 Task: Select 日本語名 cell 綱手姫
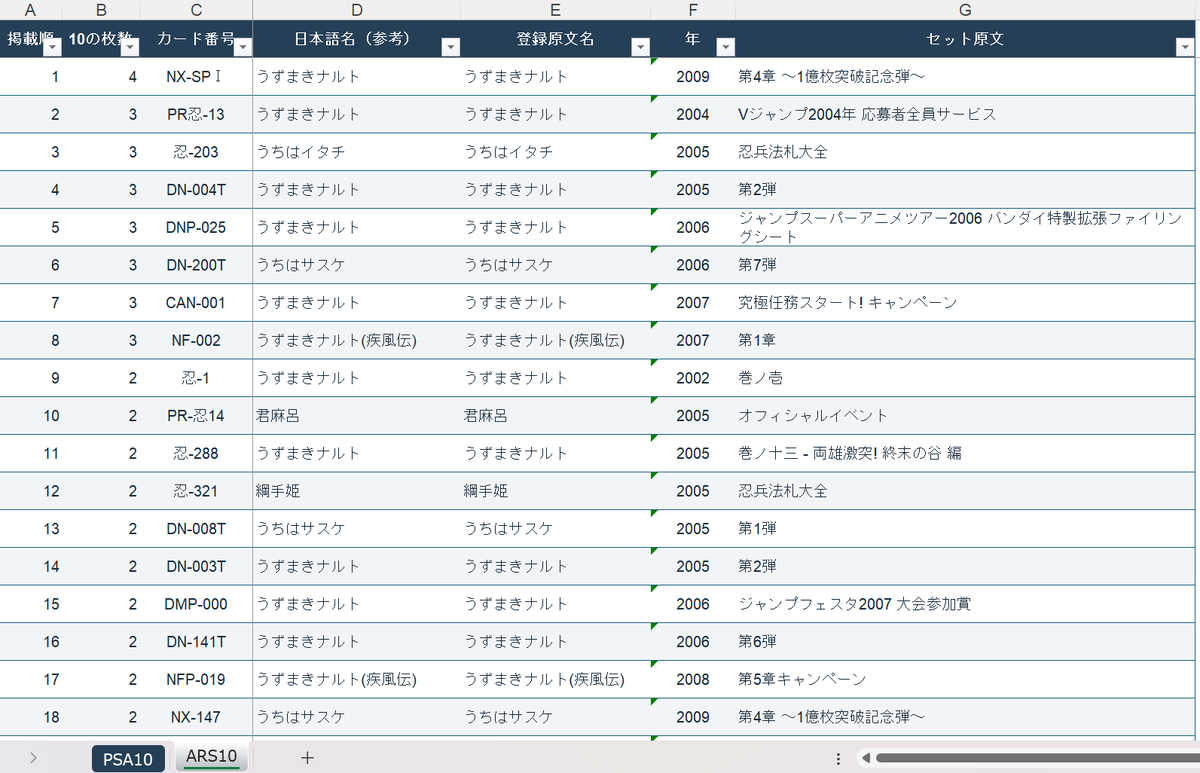click(x=356, y=491)
